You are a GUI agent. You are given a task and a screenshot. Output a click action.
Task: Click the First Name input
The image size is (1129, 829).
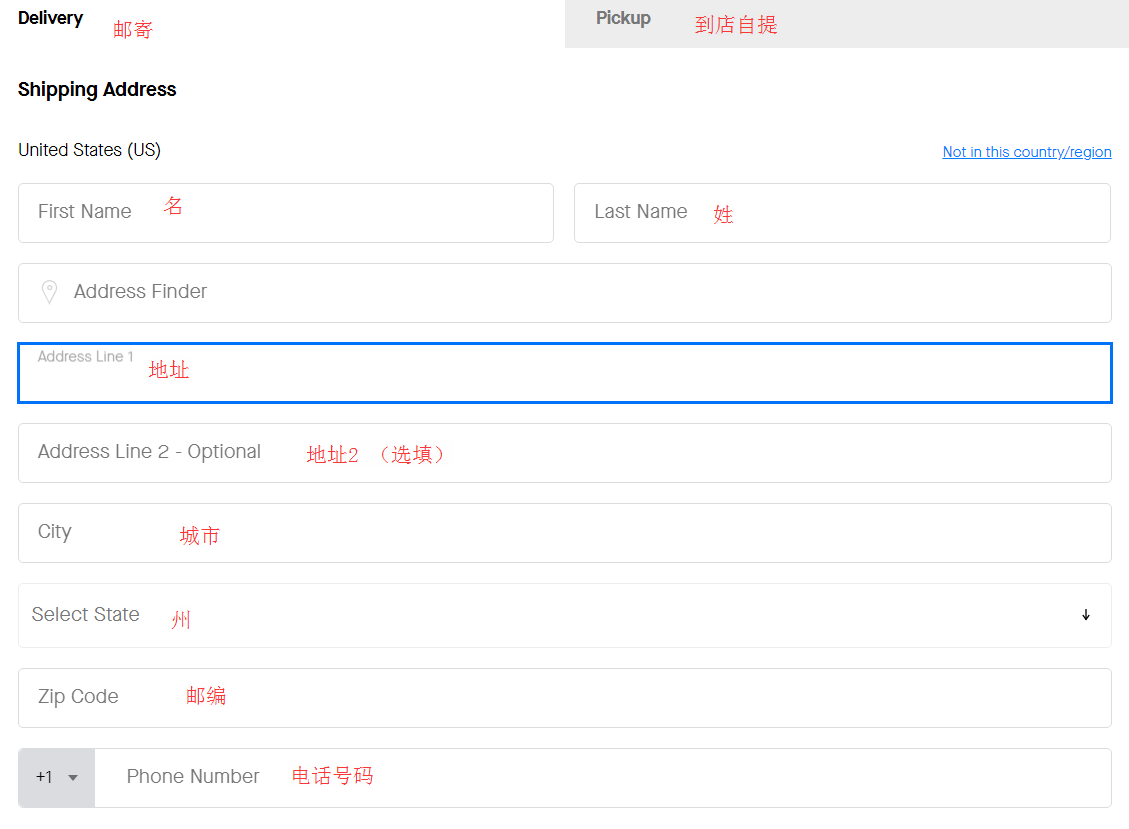286,213
